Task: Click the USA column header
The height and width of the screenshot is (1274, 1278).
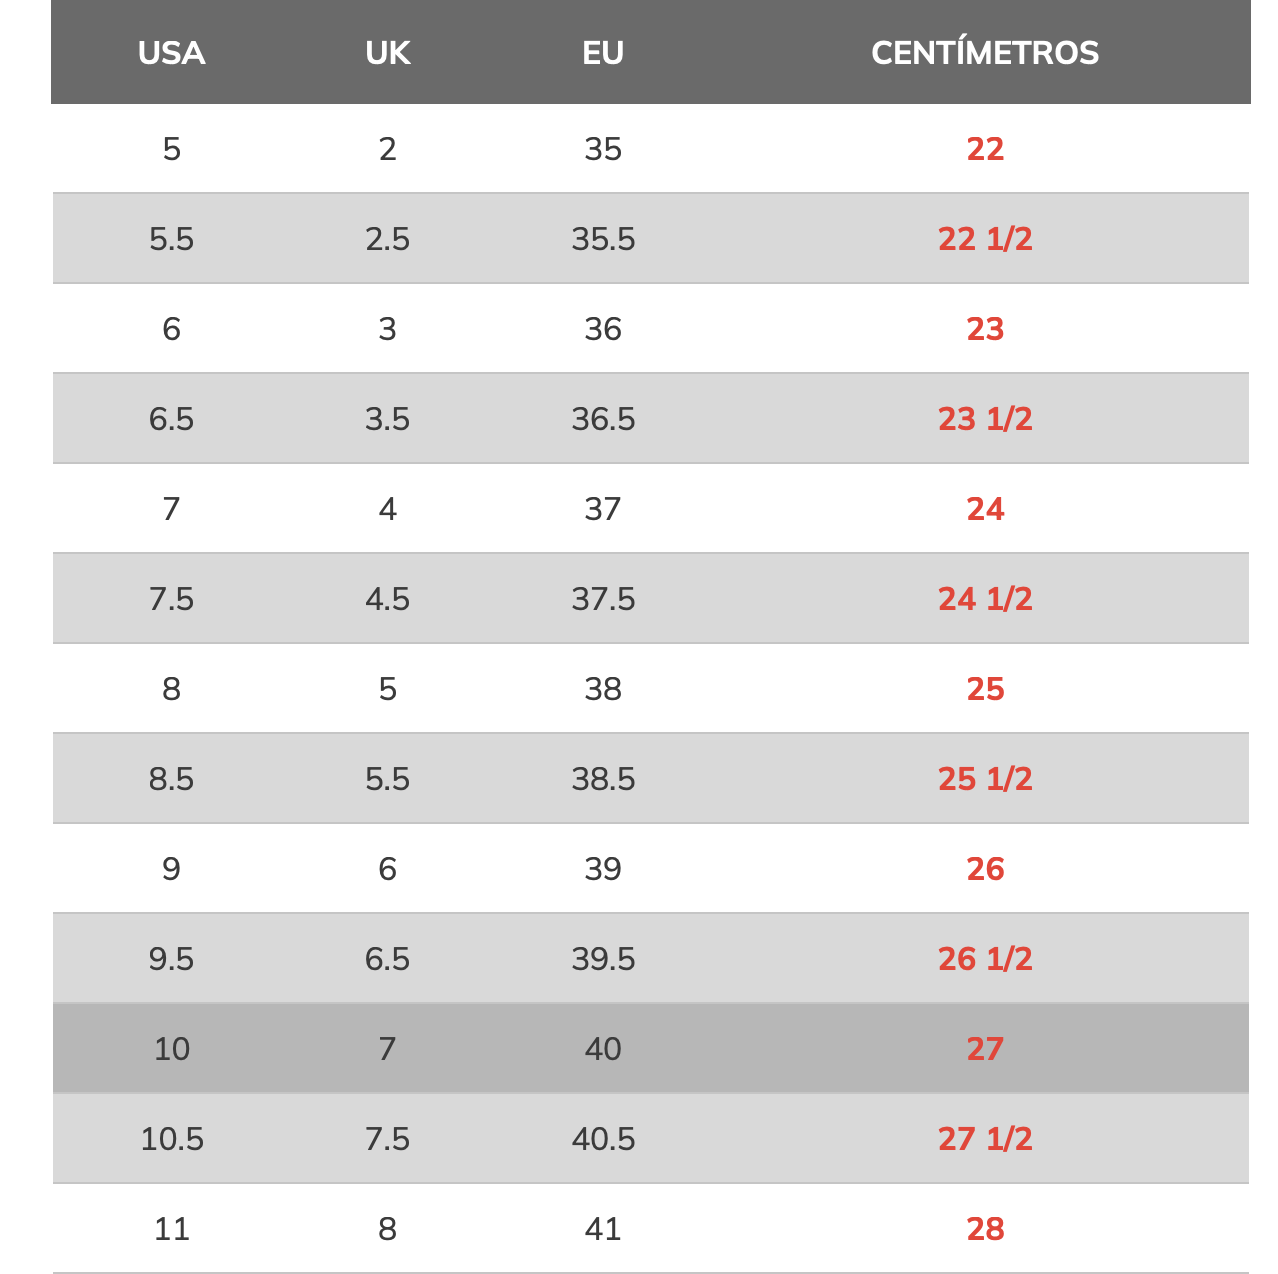Action: (171, 53)
